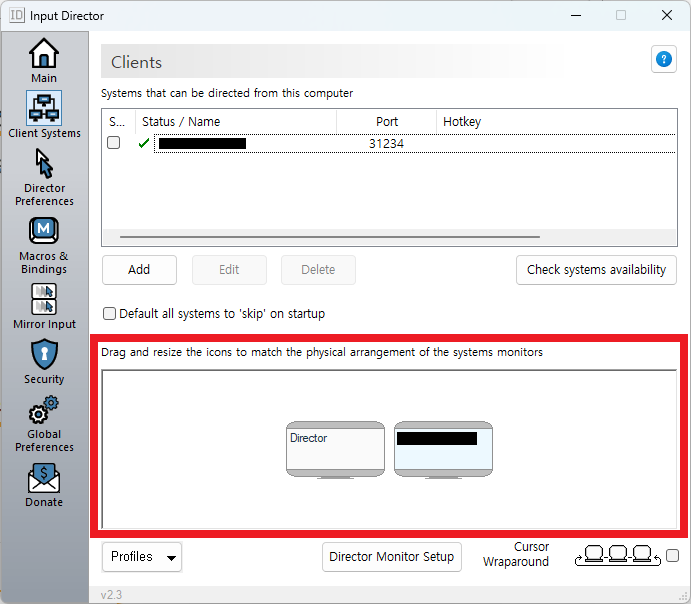This screenshot has width=691, height=604.
Task: Click the green checkmark status icon
Action: [x=144, y=143]
